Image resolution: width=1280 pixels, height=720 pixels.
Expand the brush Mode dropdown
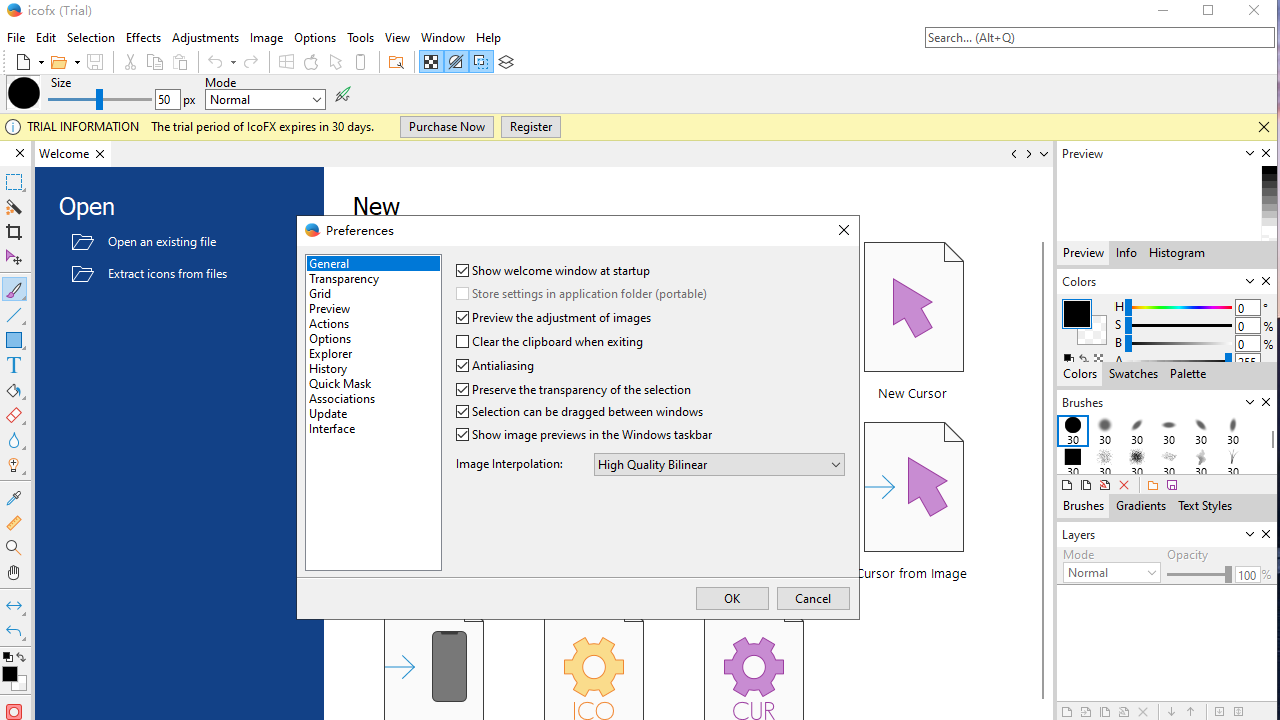tap(265, 100)
